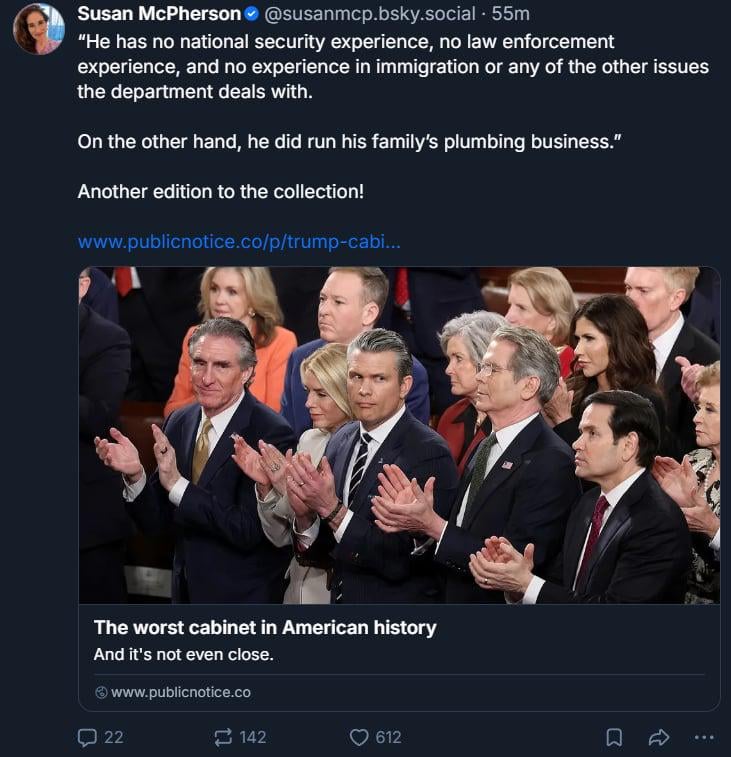The image size is (731, 757).
Task: Open the @susanmcp.bsky.social handle link
Action: [367, 14]
